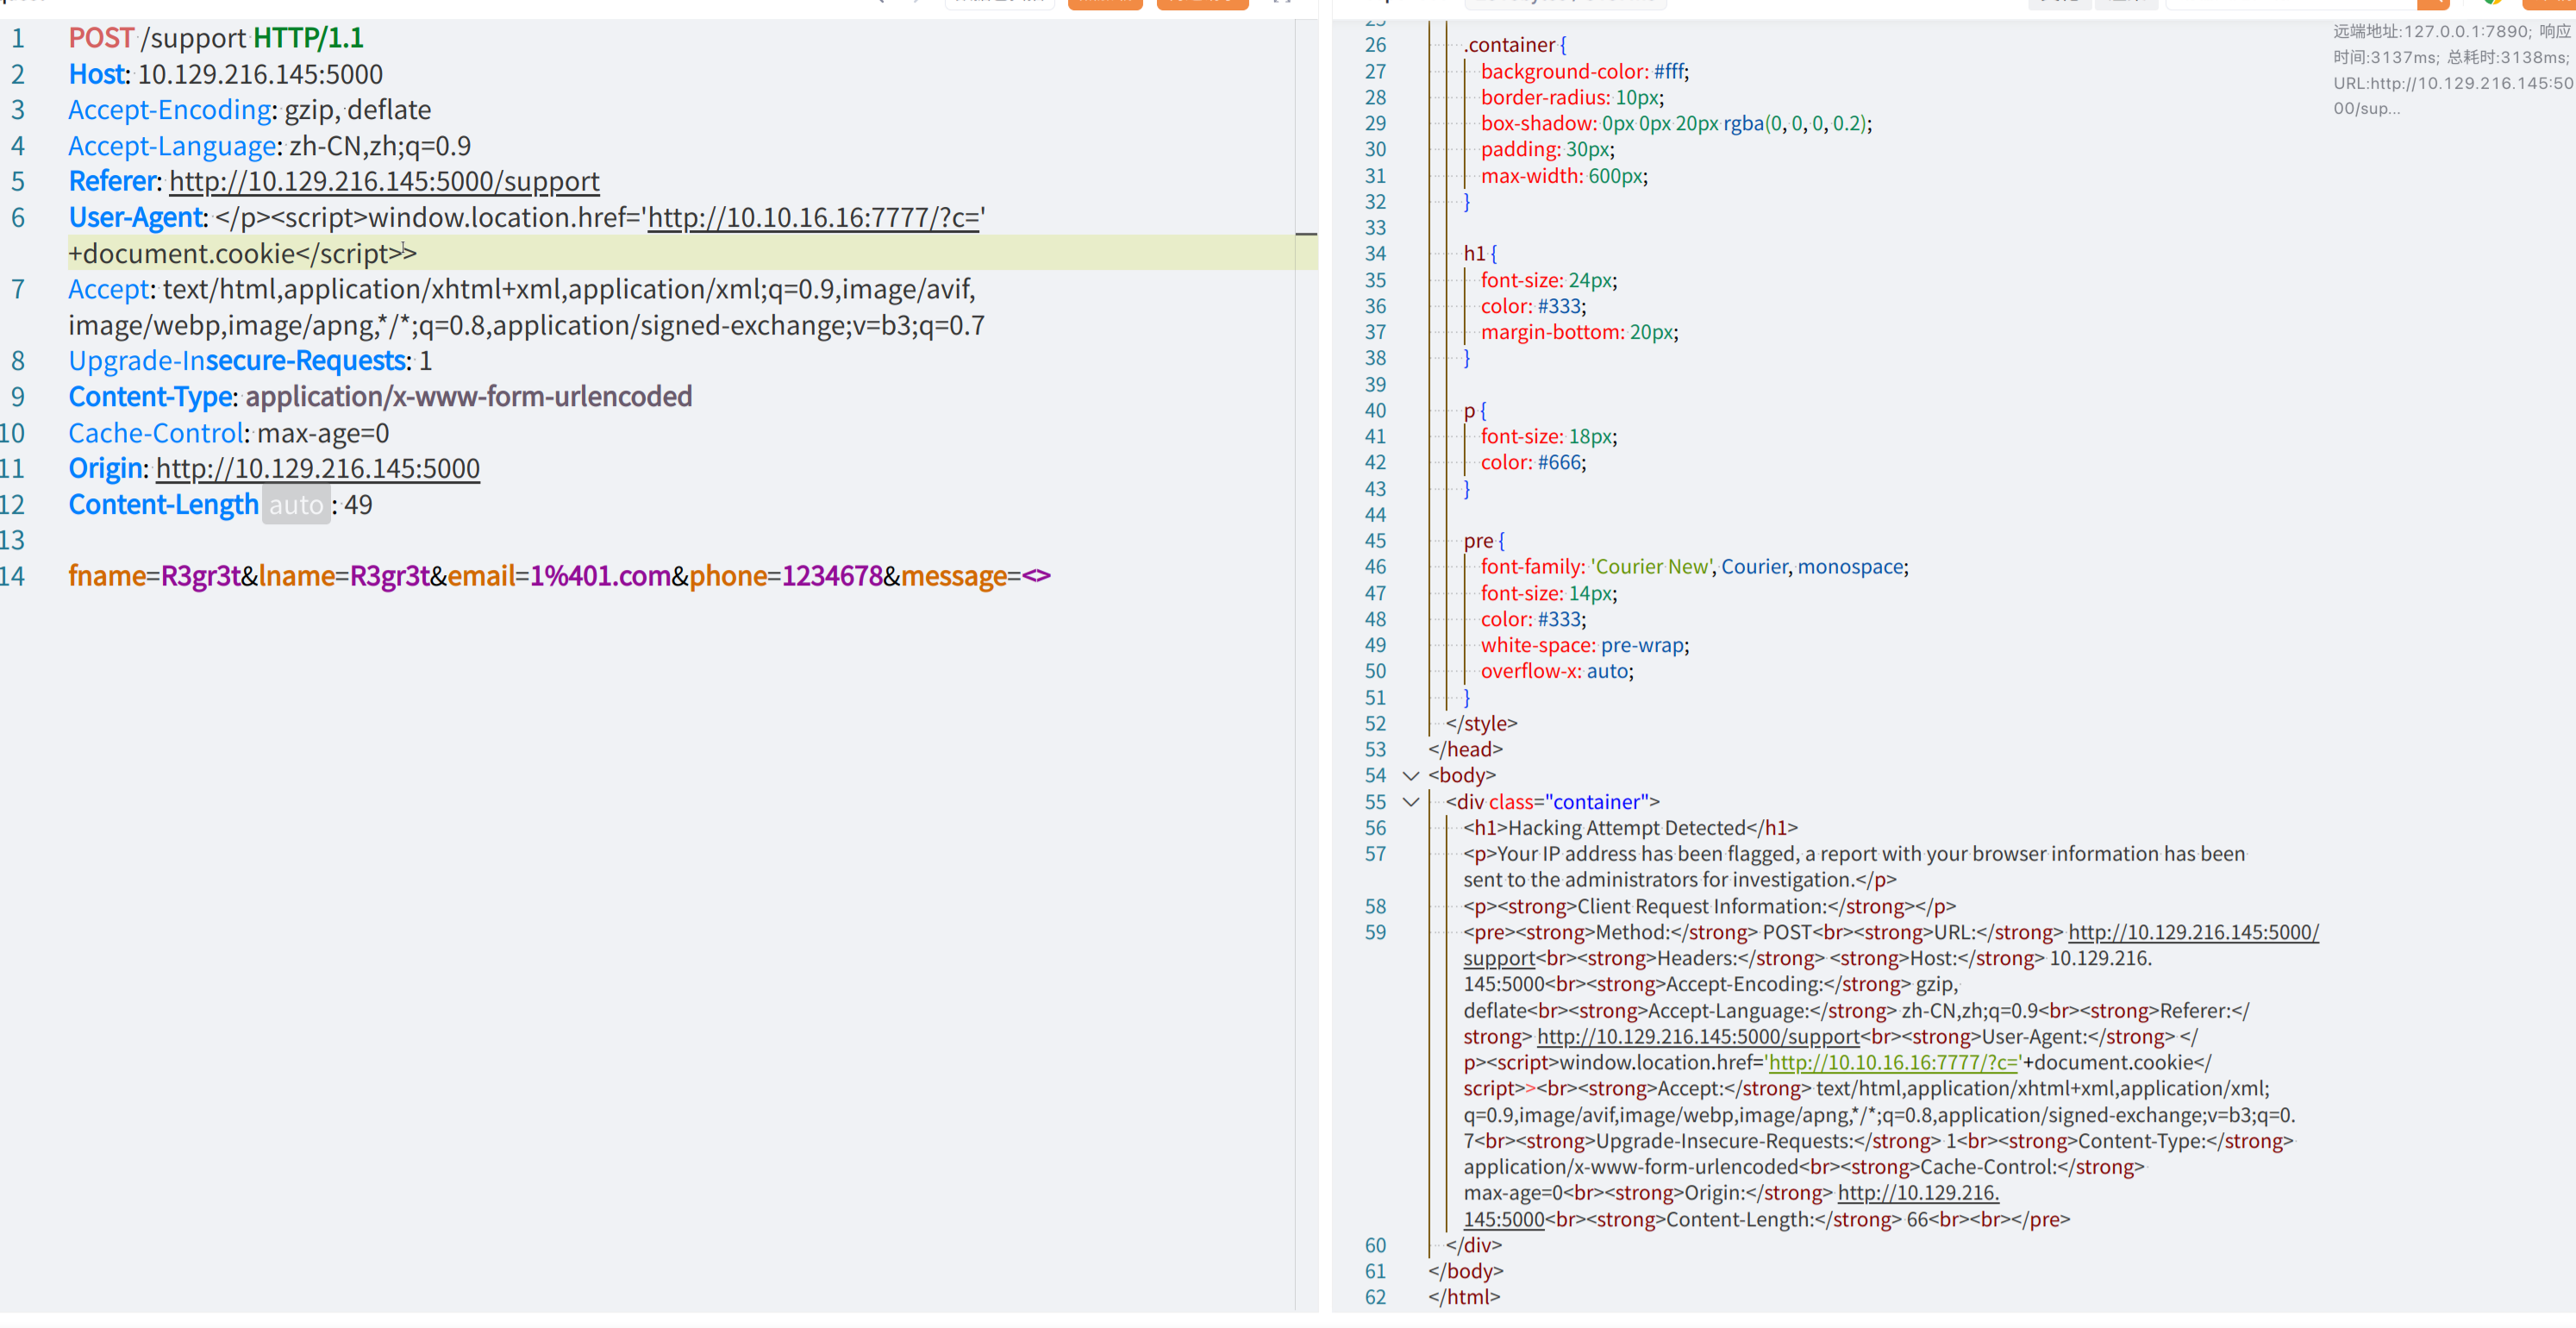Click 'application/x-www-form-urlencoded' value in the request

click(469, 397)
